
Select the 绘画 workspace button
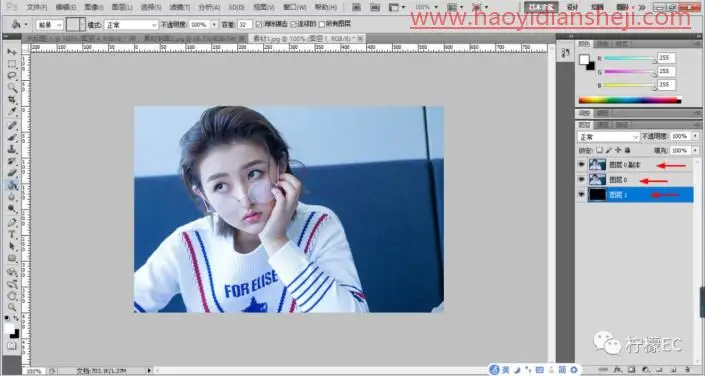tap(597, 7)
